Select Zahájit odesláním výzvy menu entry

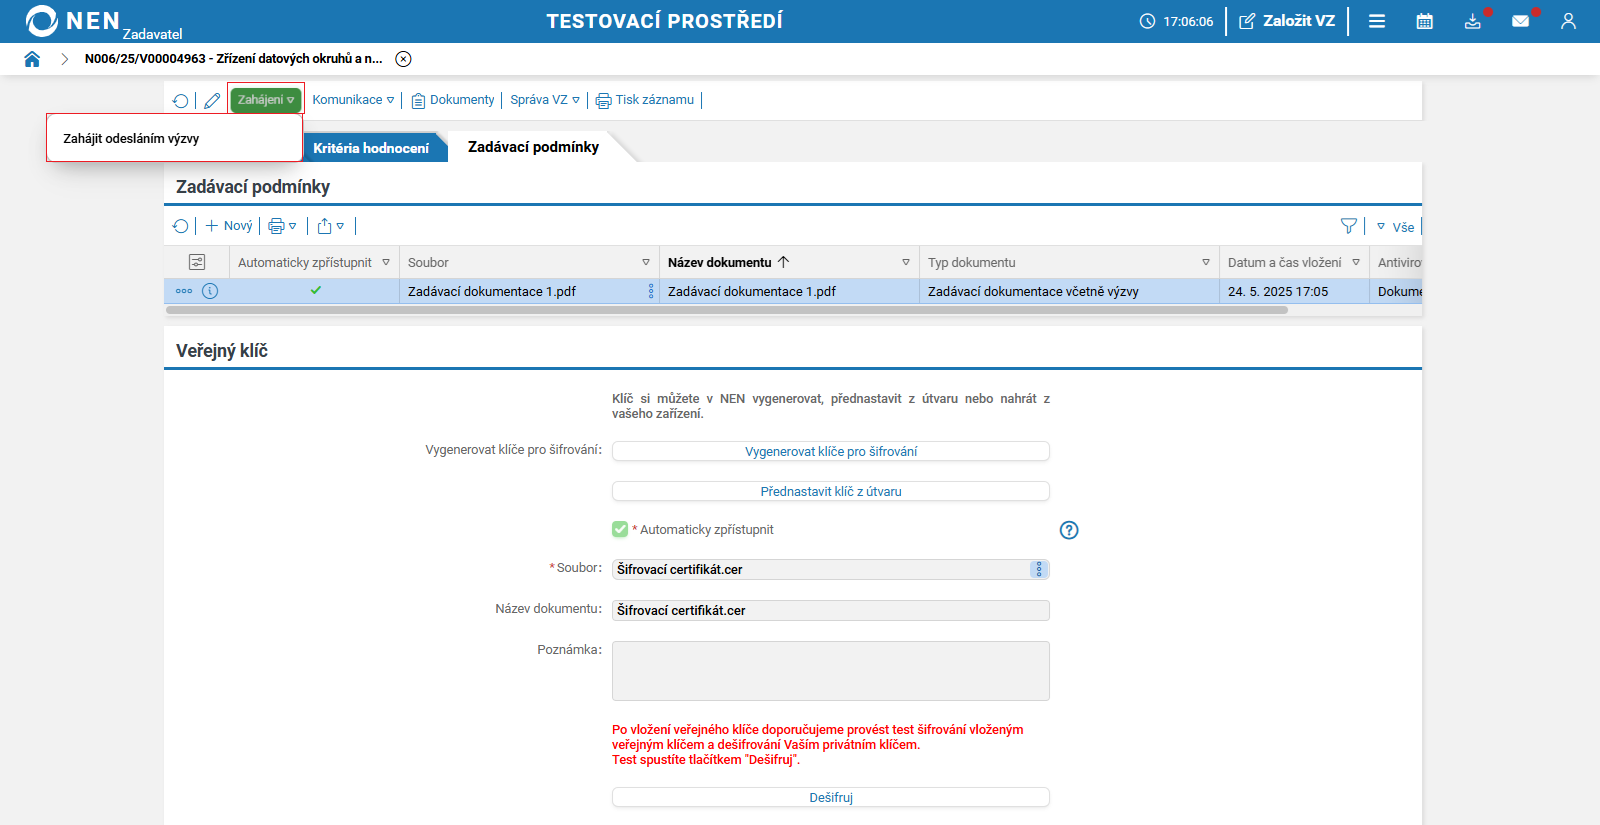click(131, 139)
